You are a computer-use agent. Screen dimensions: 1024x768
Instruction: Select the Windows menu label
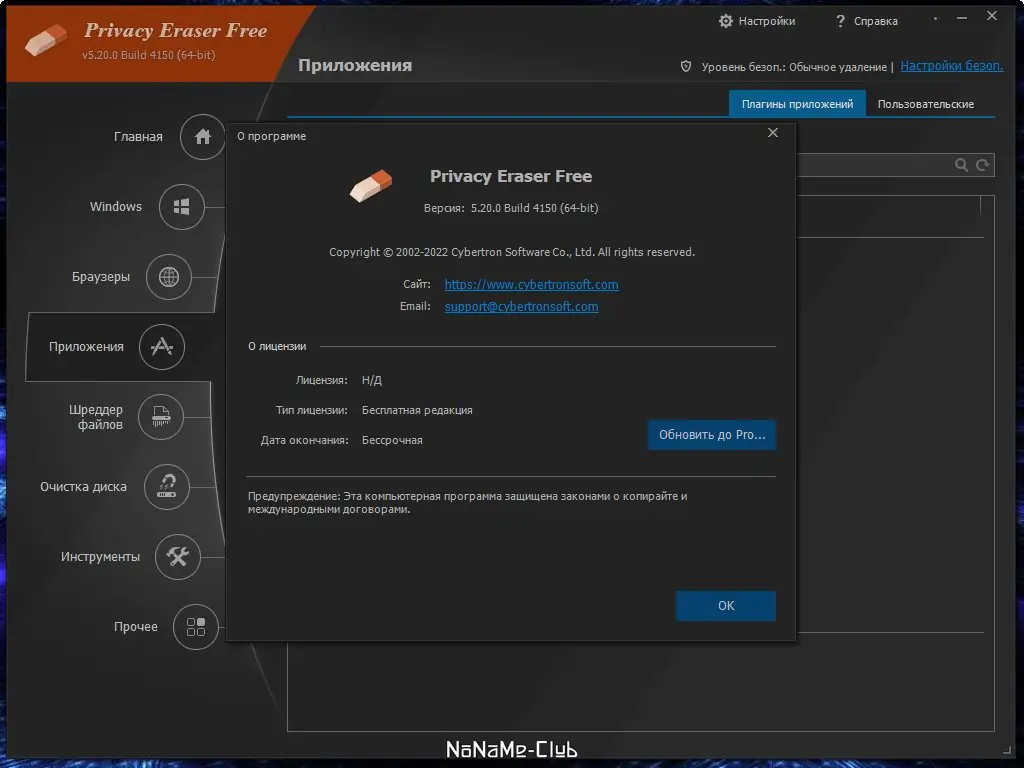pyautogui.click(x=116, y=206)
